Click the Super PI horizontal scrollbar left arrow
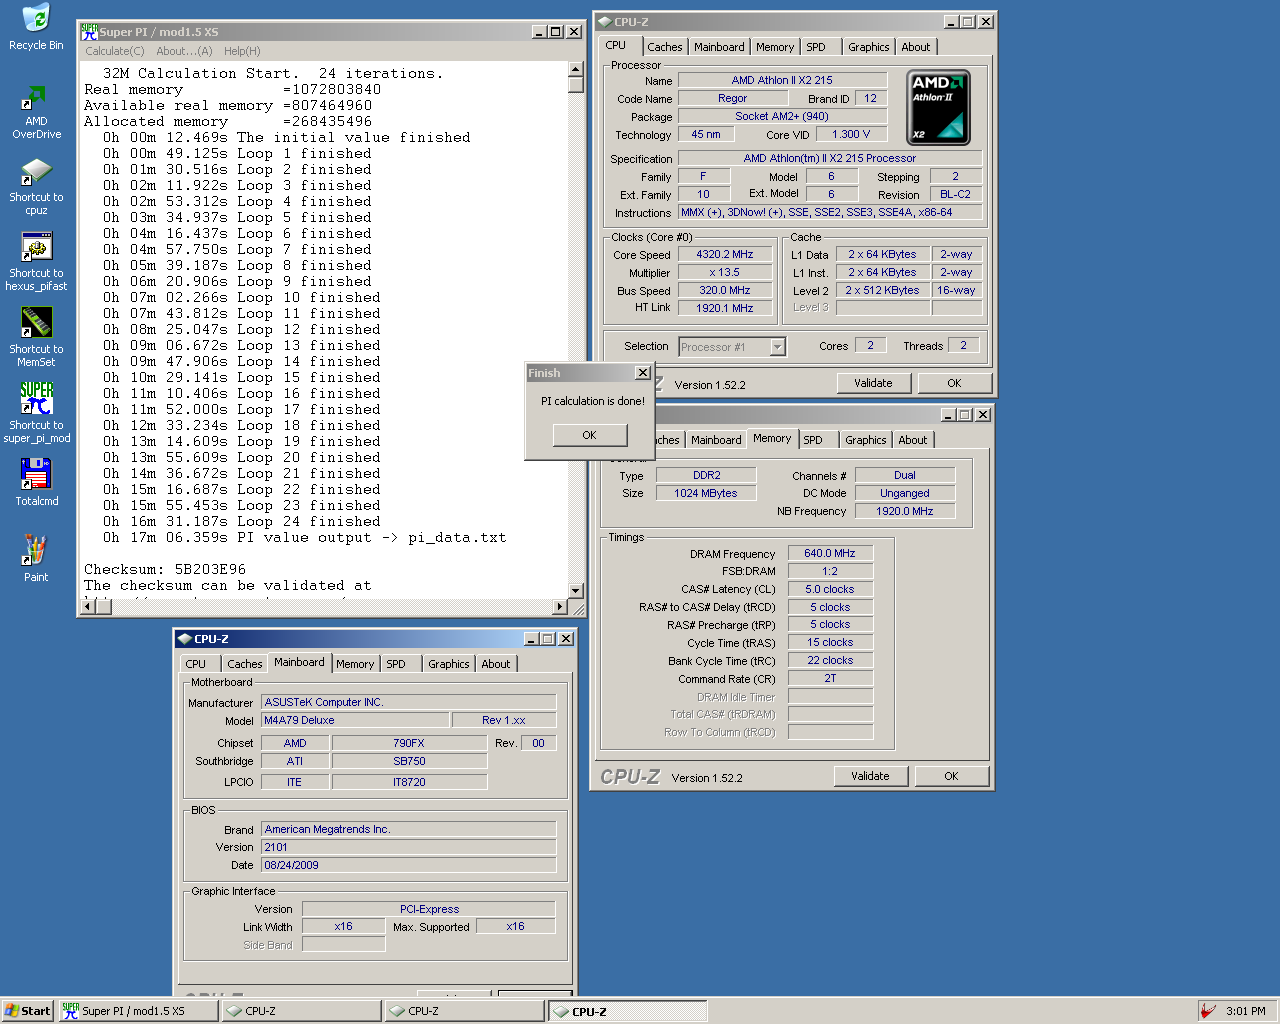The image size is (1280, 1024). (88, 606)
